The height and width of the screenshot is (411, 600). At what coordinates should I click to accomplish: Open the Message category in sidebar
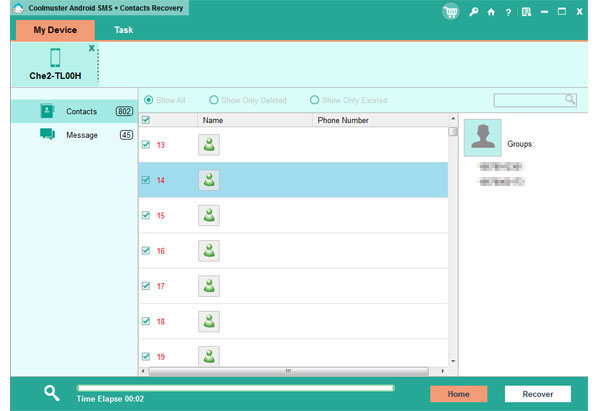80,135
